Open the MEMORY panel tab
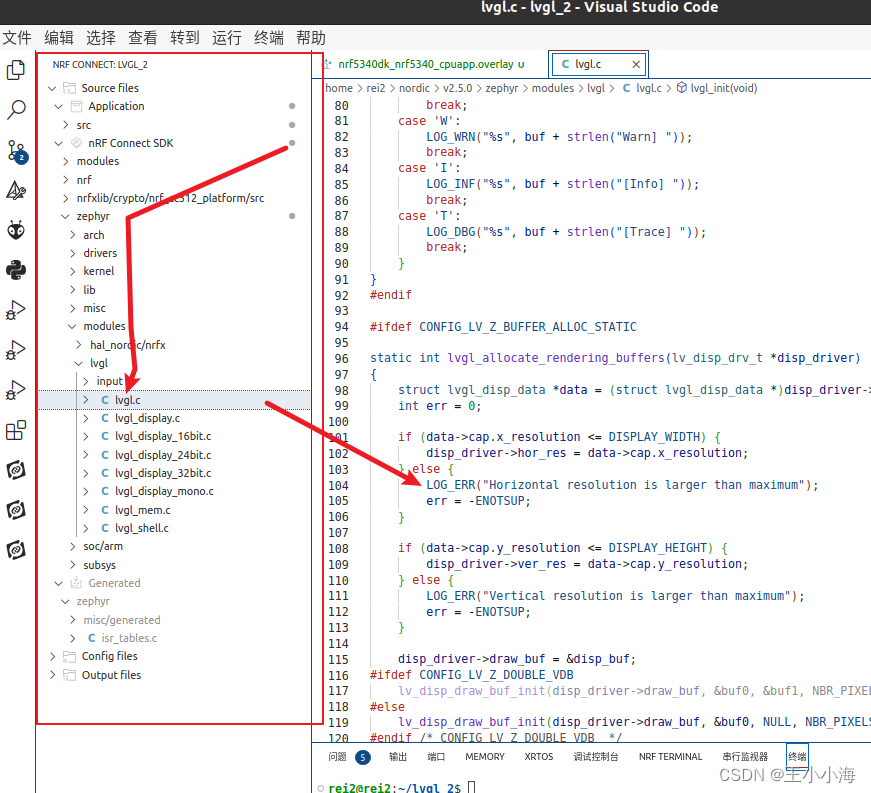 485,757
